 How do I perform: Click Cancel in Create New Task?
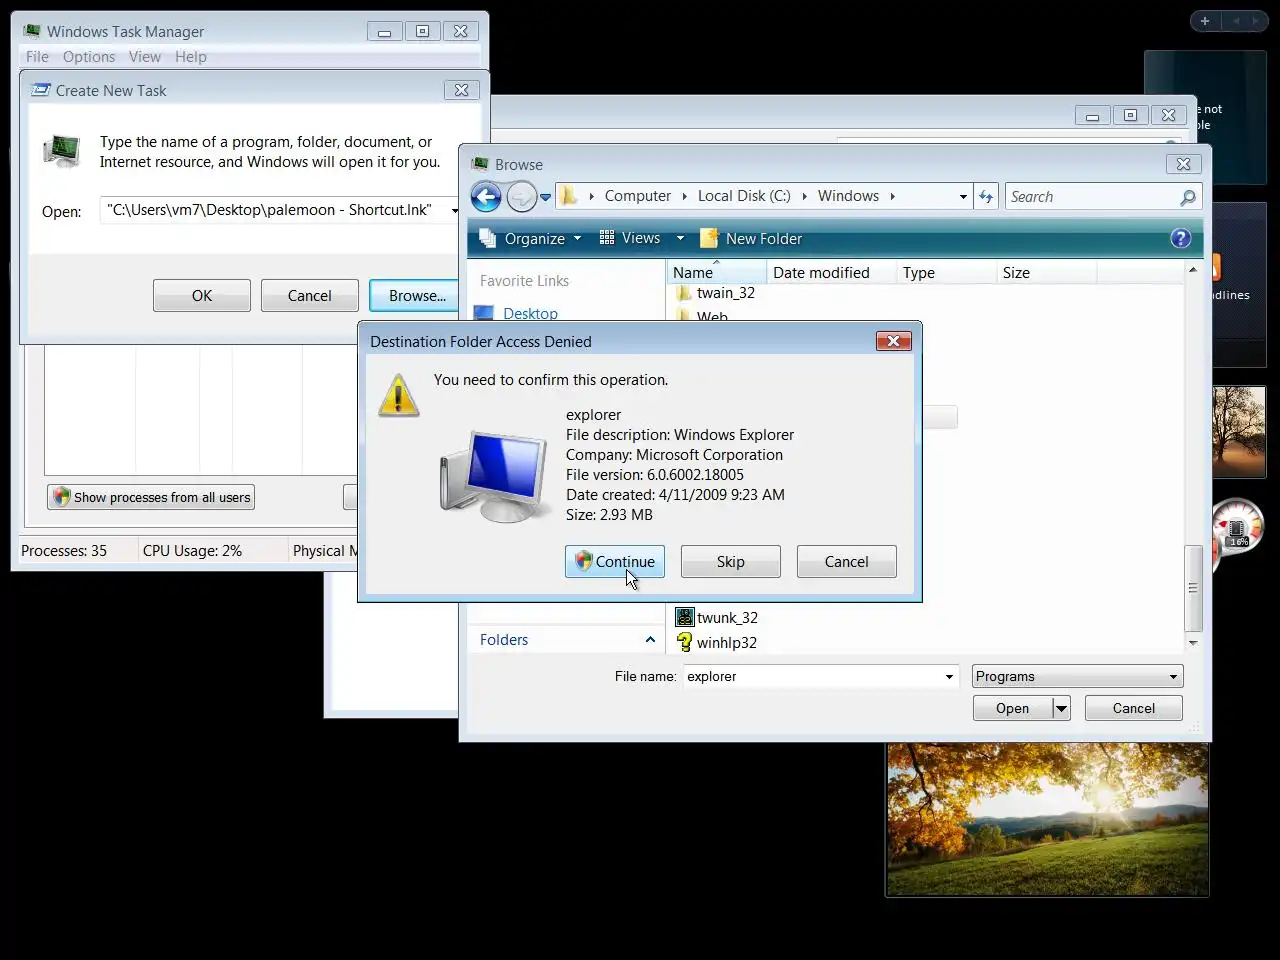pos(309,296)
